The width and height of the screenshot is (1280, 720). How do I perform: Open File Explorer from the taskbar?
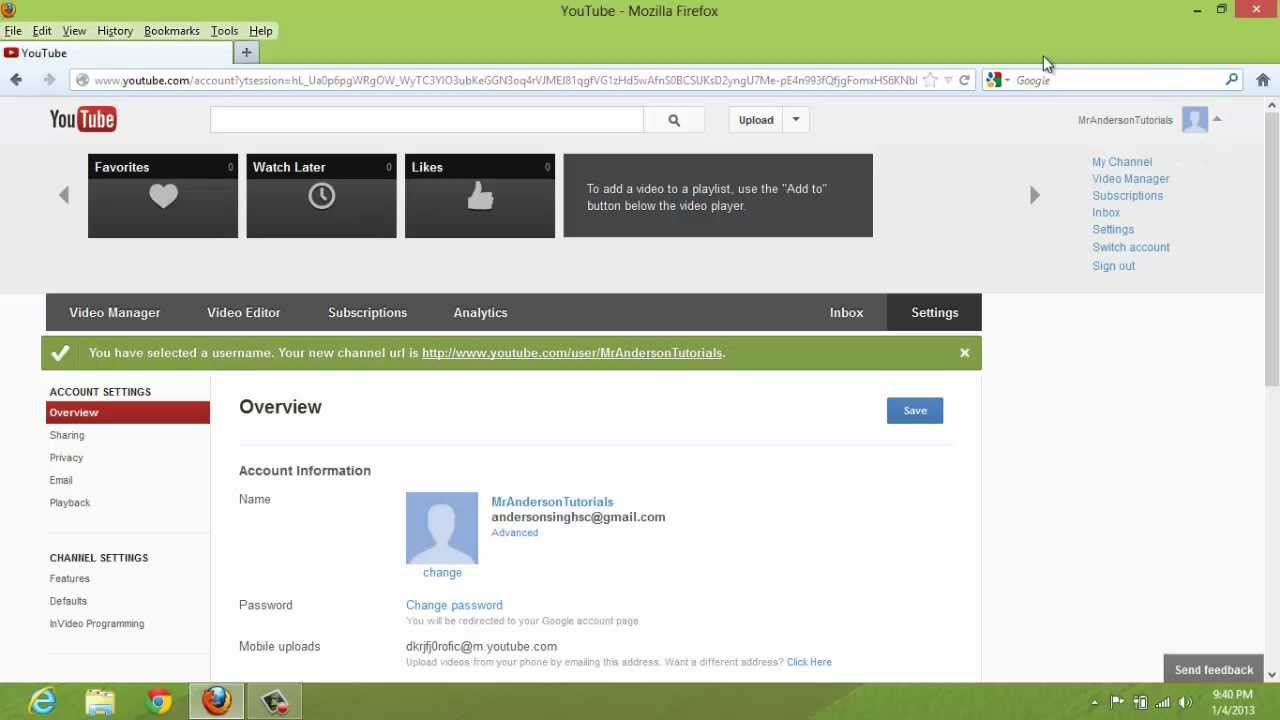coord(100,702)
